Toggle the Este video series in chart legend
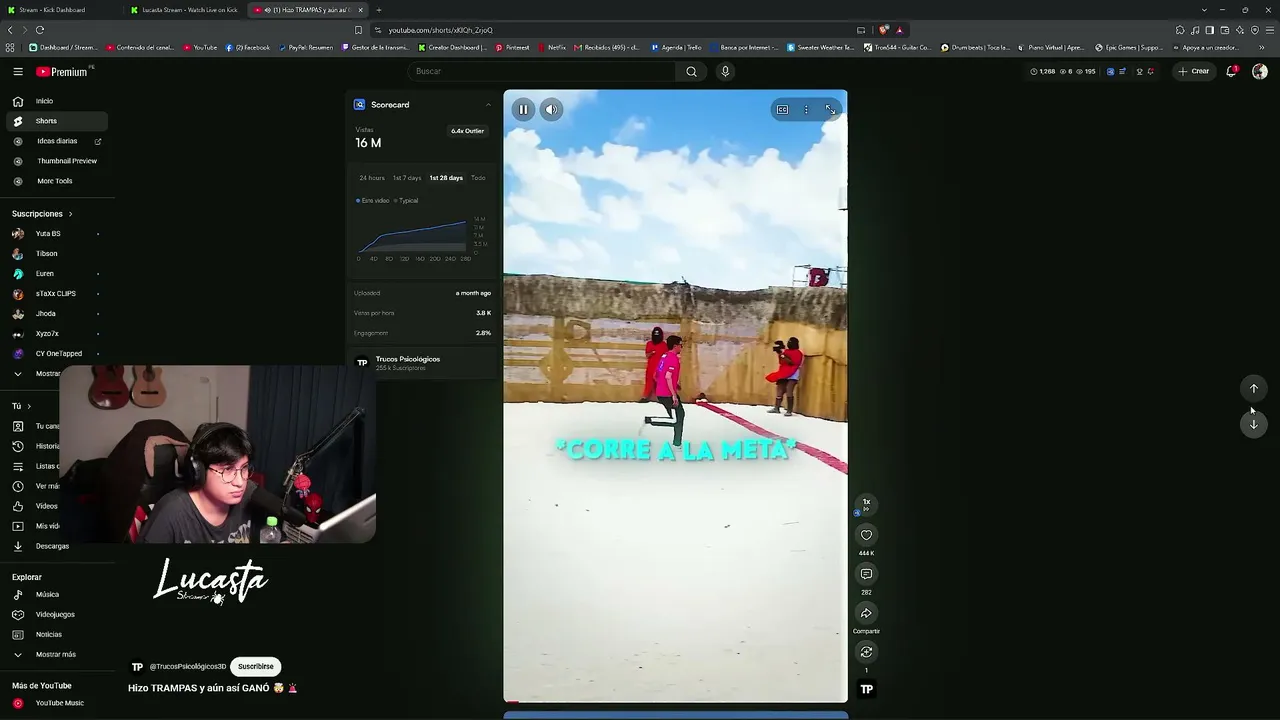Screen dimensions: 1280x720 (373, 201)
